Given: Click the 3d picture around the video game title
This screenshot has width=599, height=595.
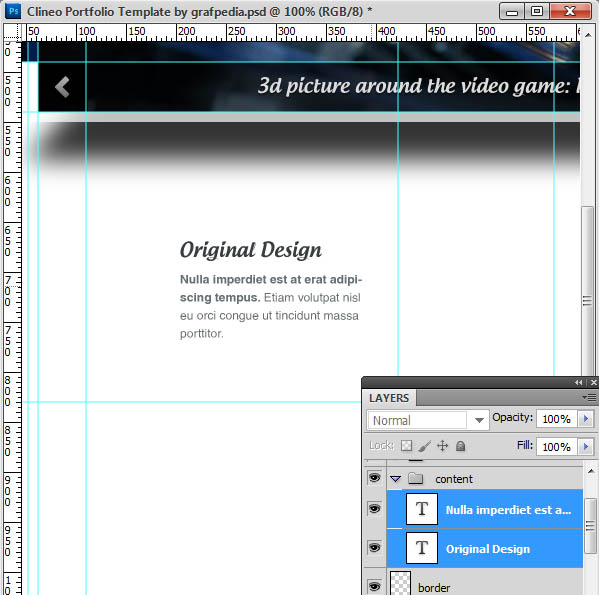Looking at the screenshot, I should tap(418, 86).
